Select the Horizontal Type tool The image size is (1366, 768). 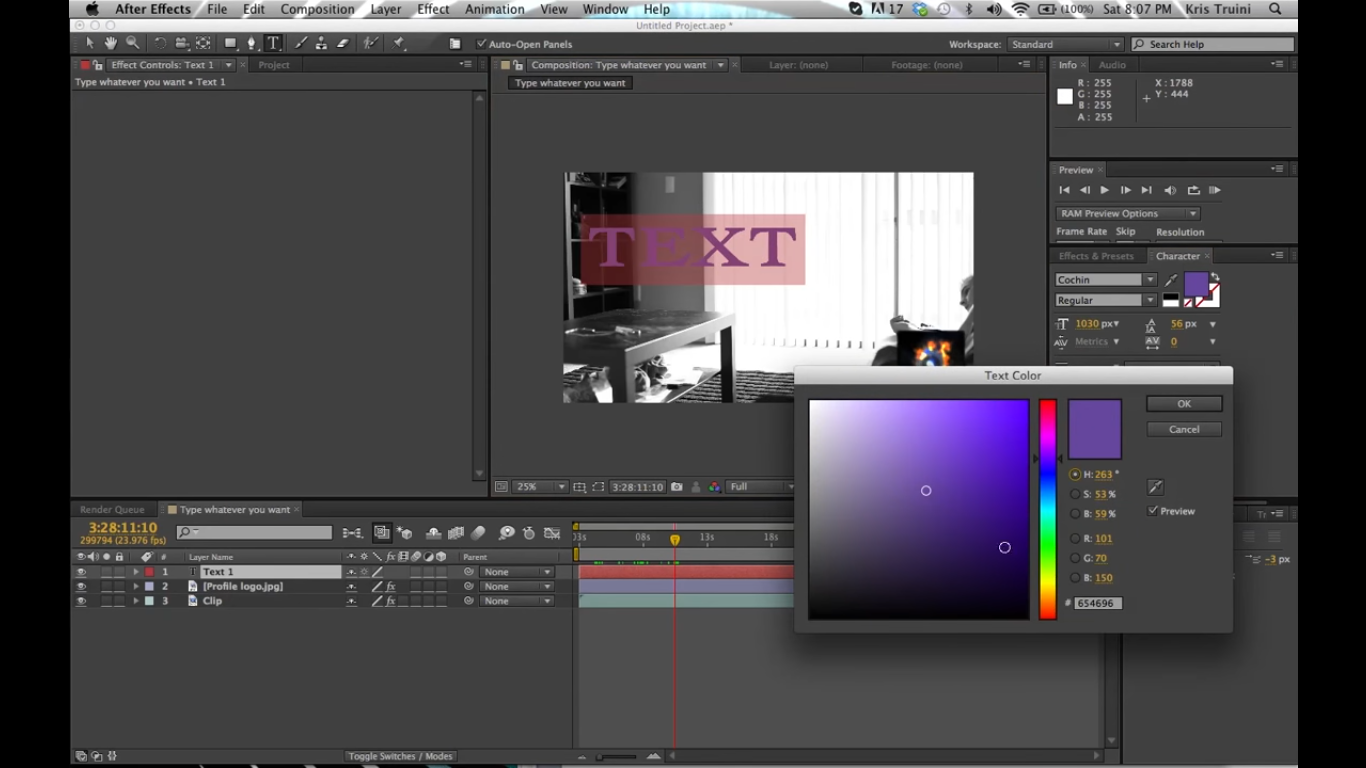click(x=273, y=44)
